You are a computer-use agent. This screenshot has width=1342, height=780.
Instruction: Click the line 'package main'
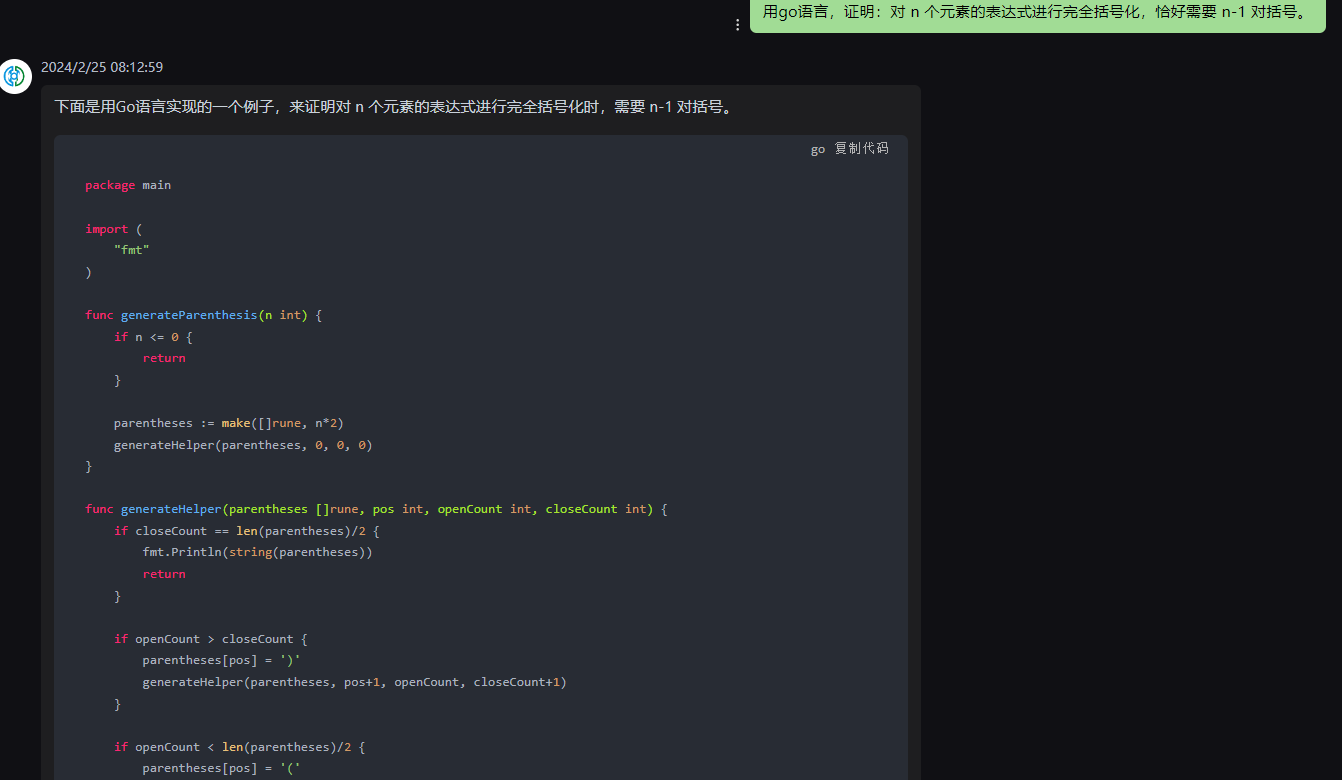click(128, 185)
